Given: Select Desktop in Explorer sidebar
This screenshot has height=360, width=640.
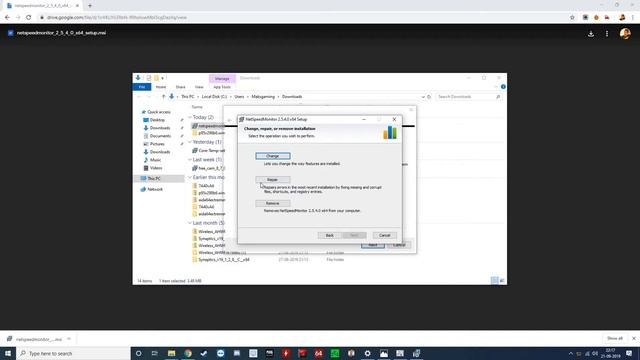Looking at the screenshot, I should [157, 120].
